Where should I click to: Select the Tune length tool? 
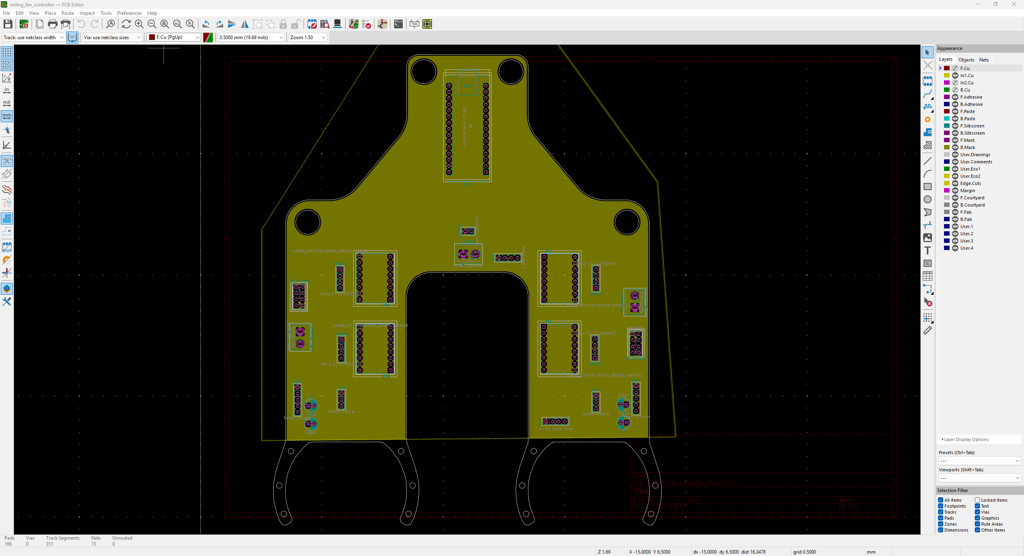pyautogui.click(x=927, y=106)
